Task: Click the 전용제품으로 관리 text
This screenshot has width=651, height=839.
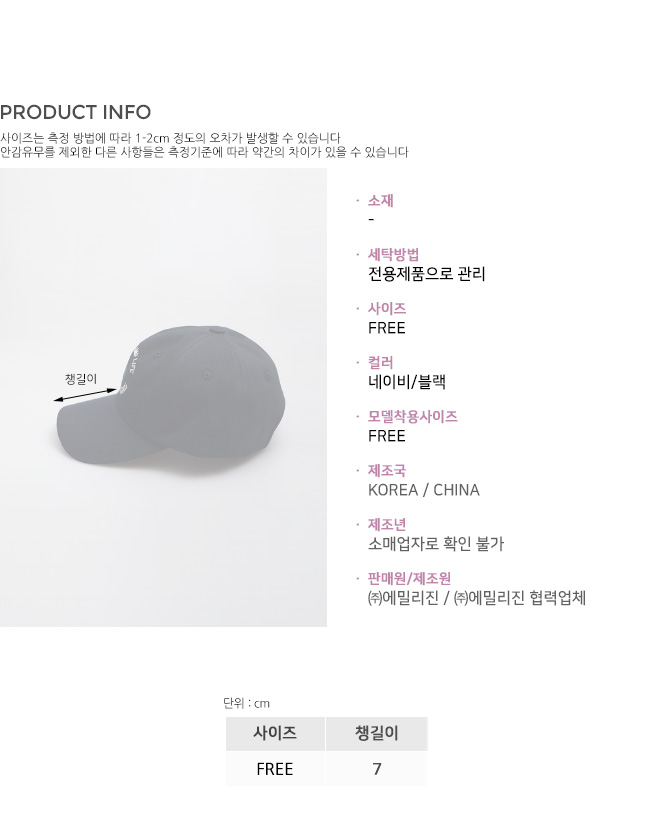Action: coord(426,274)
